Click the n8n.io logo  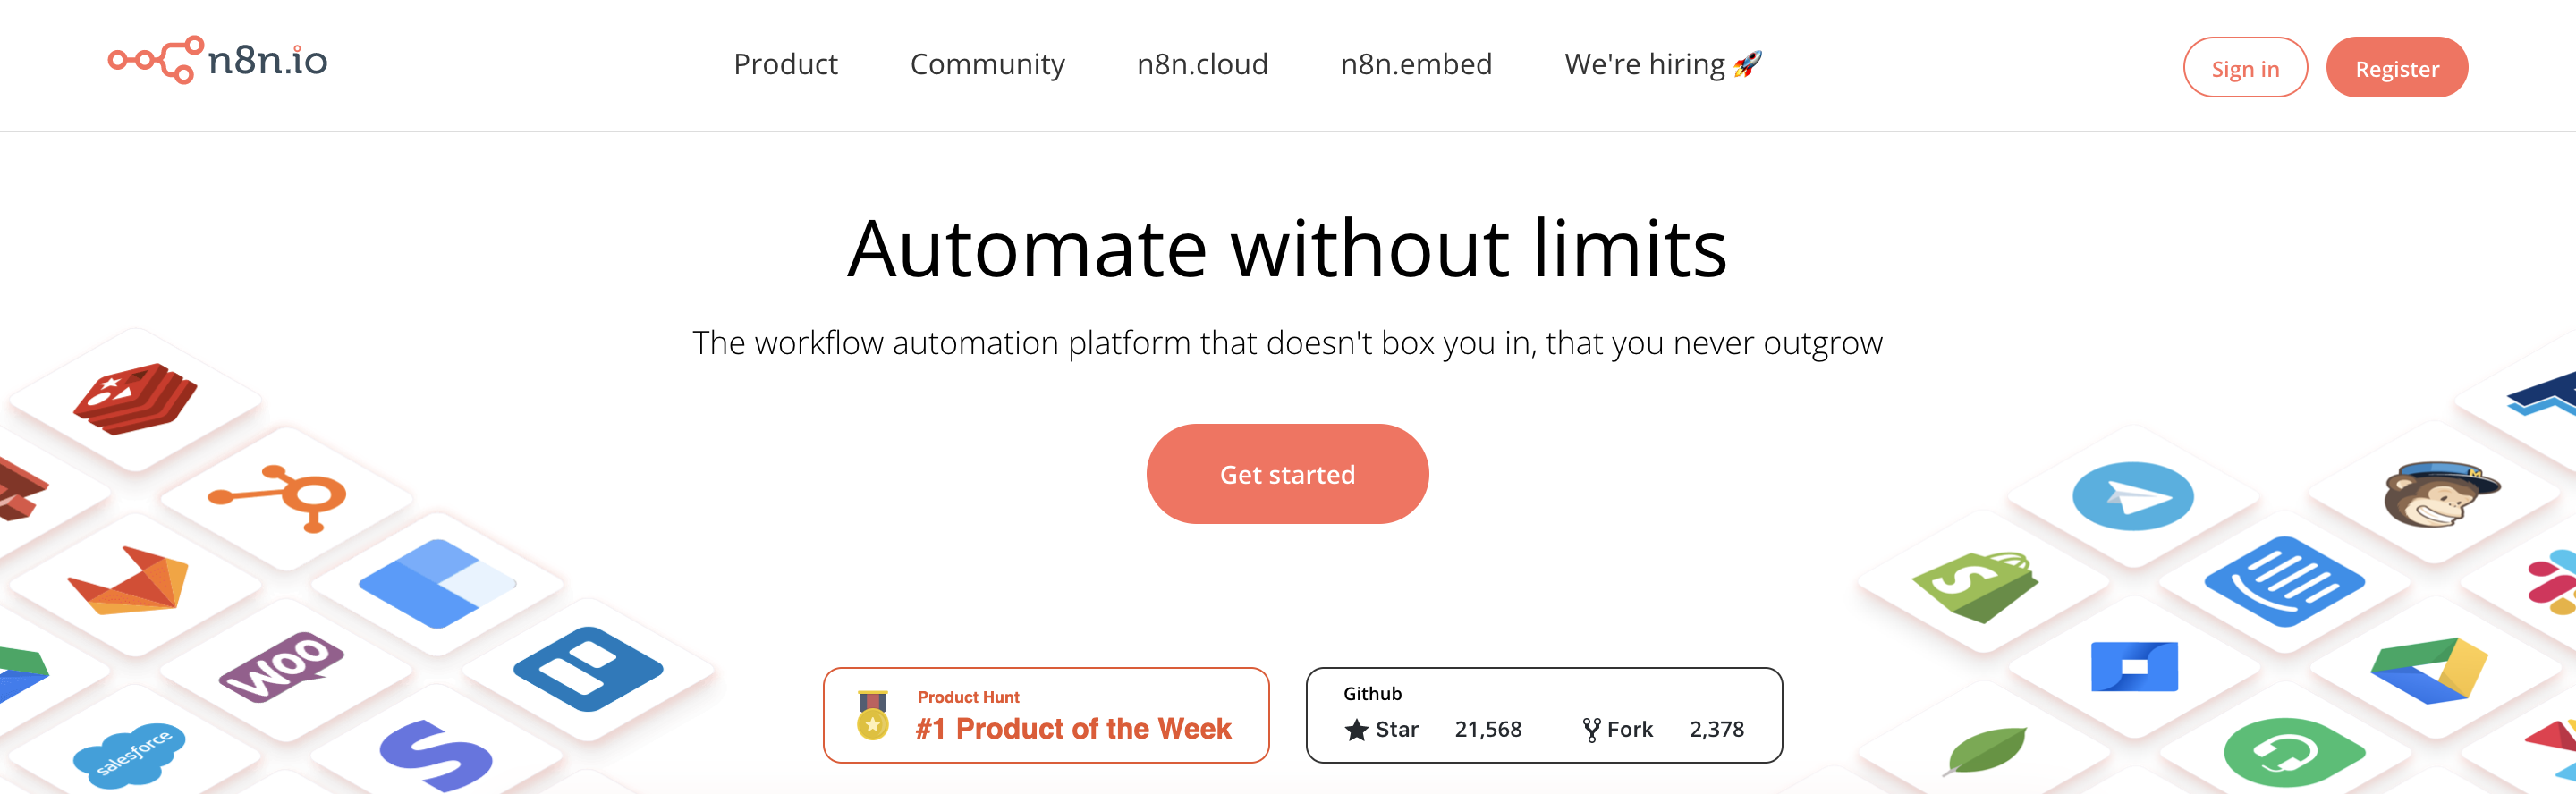[218, 61]
